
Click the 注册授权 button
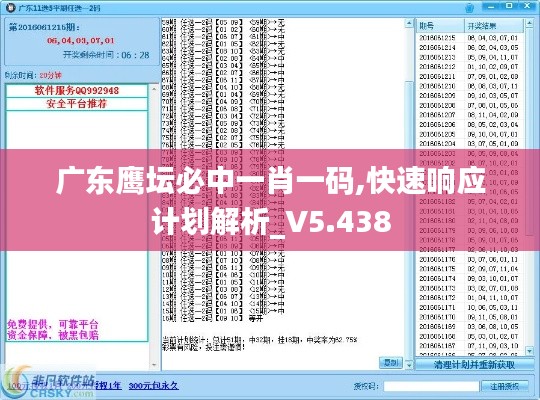[505, 386]
